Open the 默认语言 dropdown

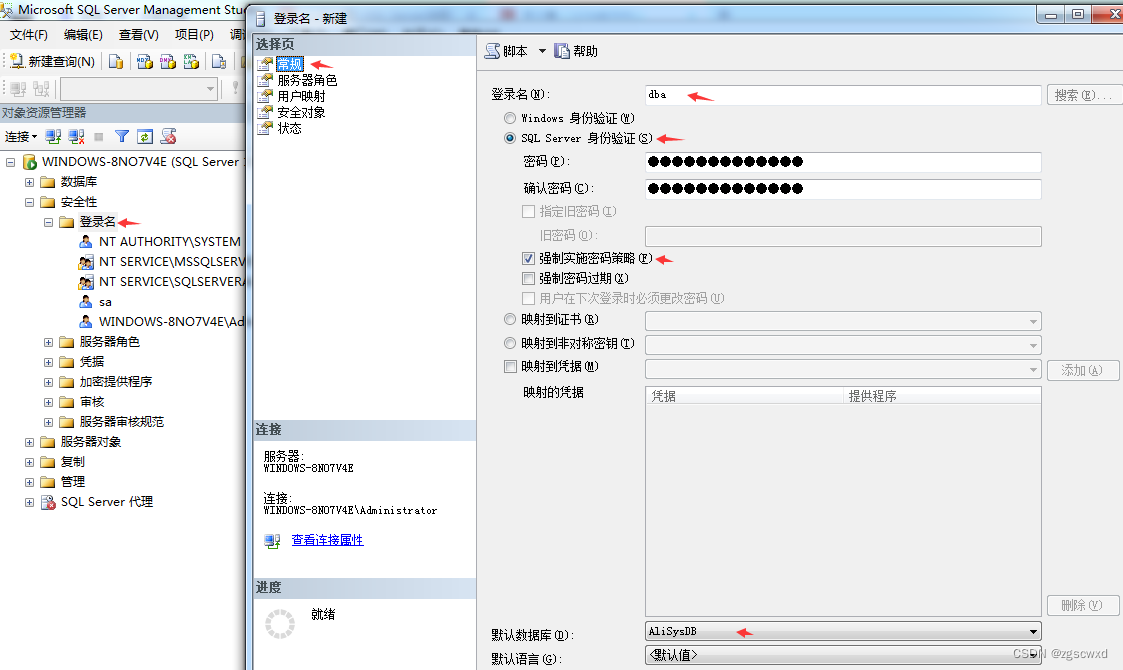click(x=843, y=655)
